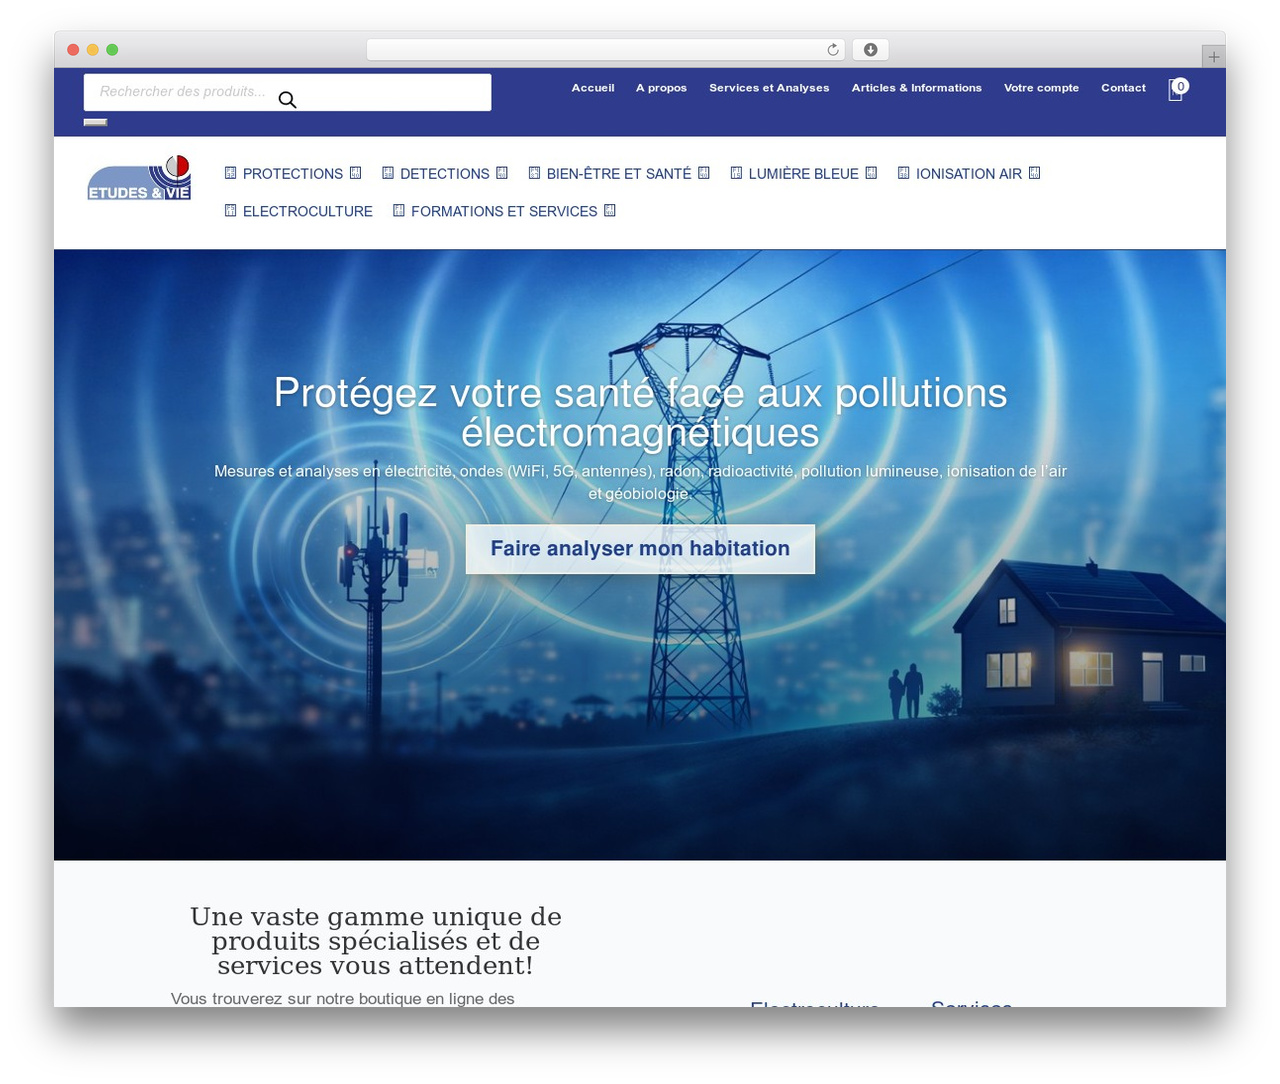1280x1084 pixels.
Task: Open Articles & Informations
Action: (917, 88)
